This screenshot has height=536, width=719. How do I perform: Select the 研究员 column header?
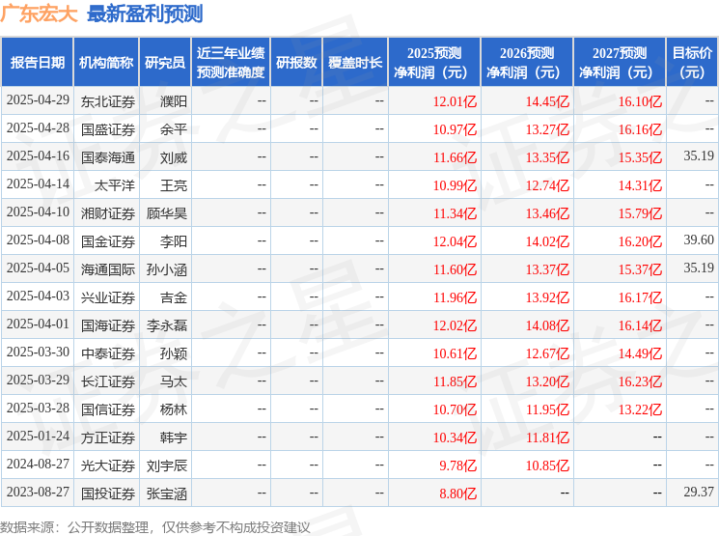coord(165,62)
